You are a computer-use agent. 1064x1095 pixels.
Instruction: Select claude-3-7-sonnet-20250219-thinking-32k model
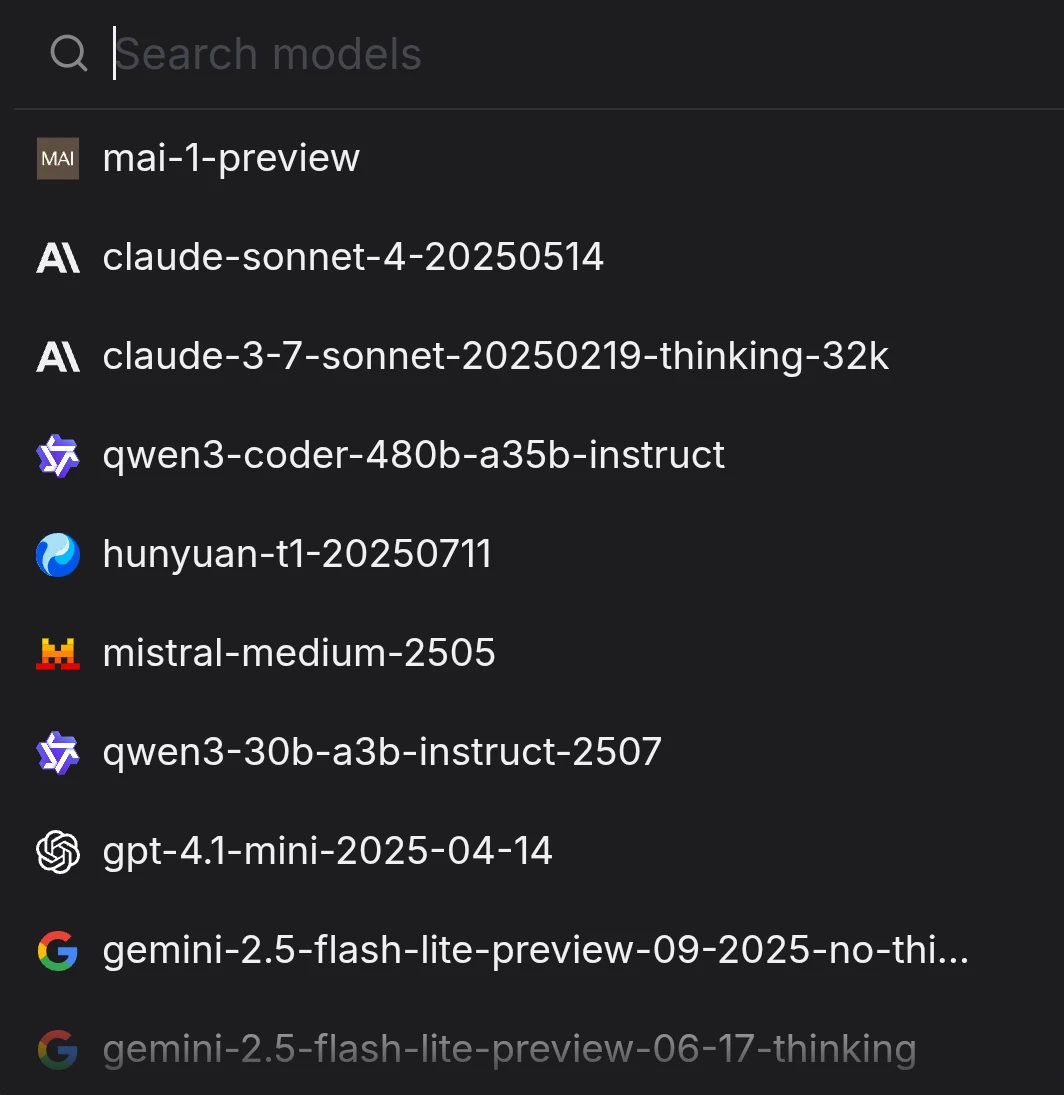(x=495, y=357)
